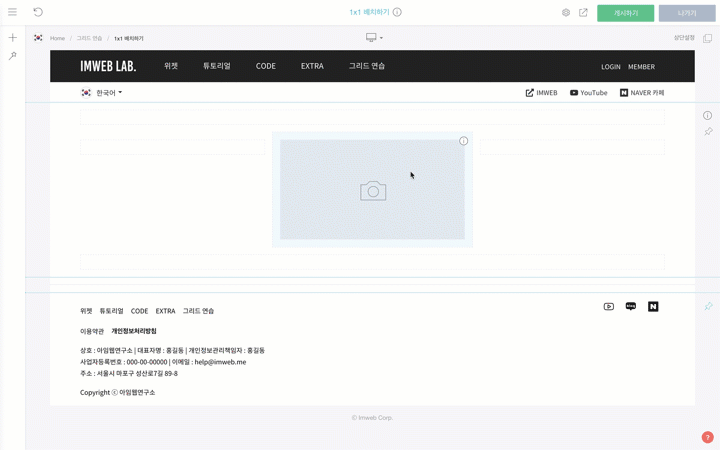Screen dimensions: 720x450
Task: Click footer EXTRA link
Action: (x=165, y=311)
